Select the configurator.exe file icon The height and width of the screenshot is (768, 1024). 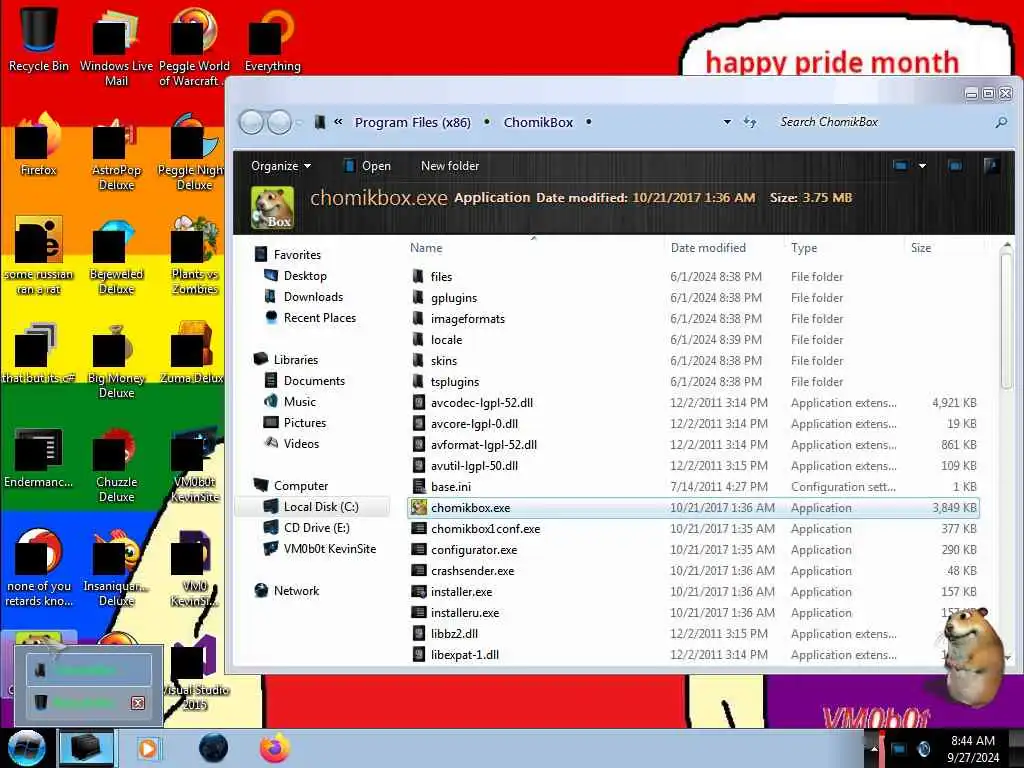tap(419, 549)
